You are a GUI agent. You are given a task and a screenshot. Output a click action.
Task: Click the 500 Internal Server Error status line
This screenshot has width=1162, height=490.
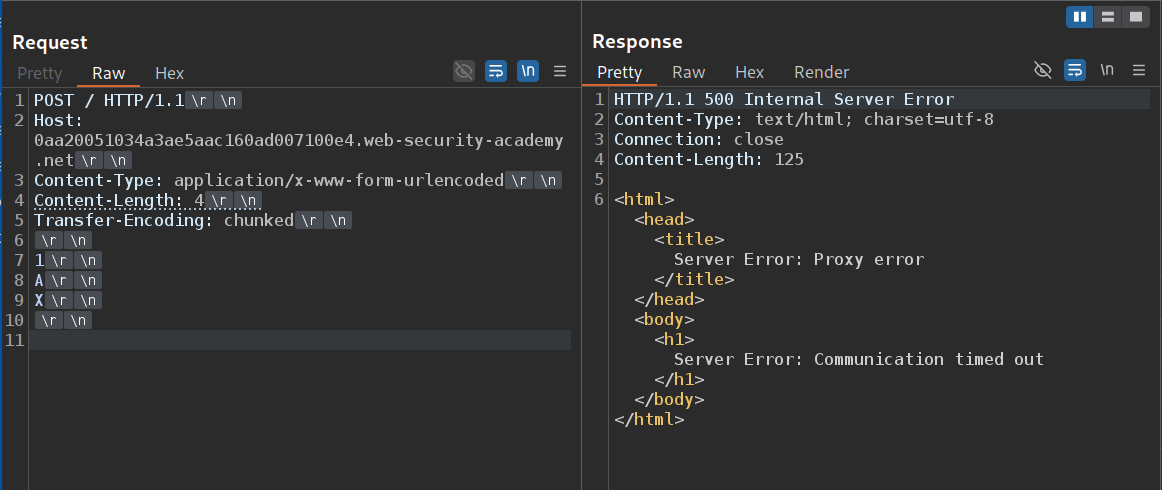[x=784, y=99]
